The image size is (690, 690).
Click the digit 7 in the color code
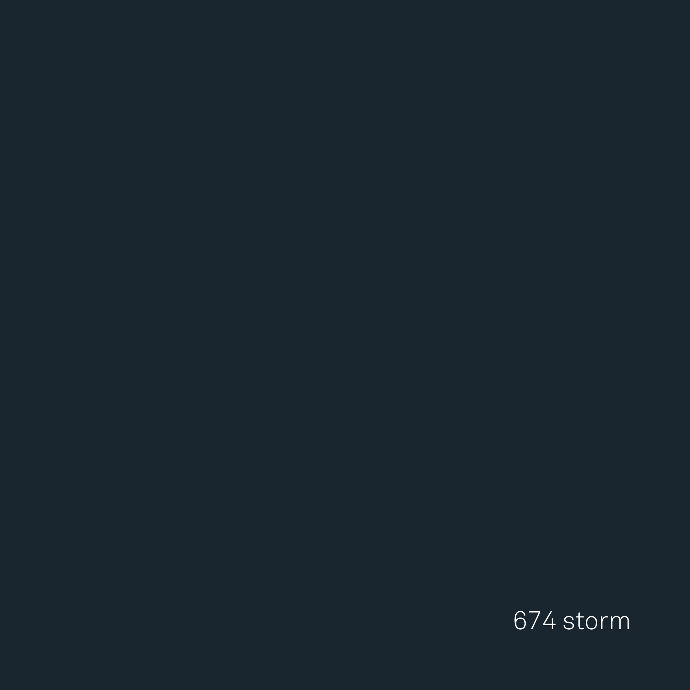pos(534,620)
